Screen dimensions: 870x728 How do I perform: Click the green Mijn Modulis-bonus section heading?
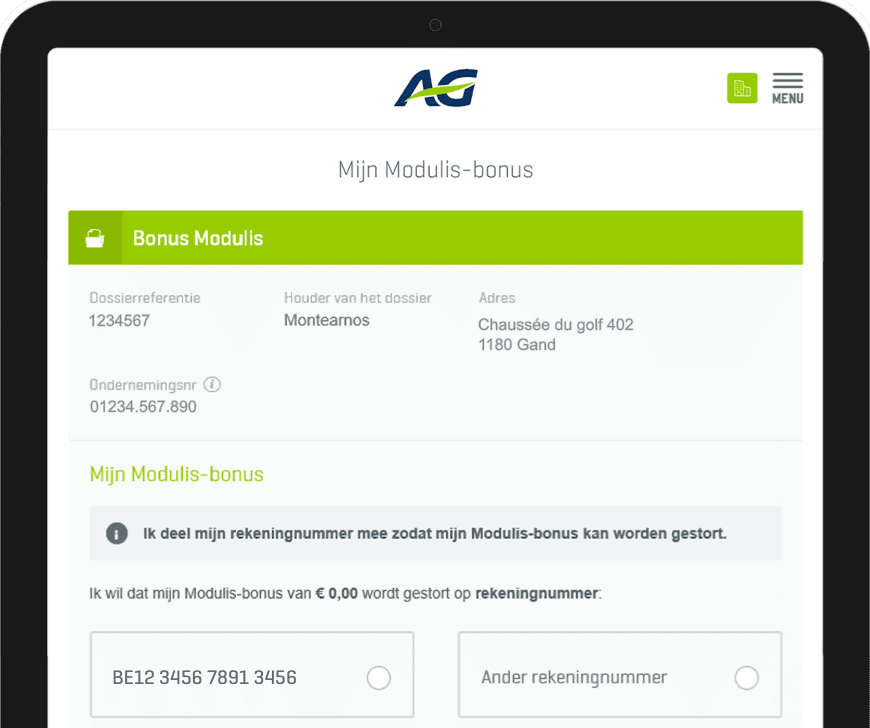tap(177, 474)
